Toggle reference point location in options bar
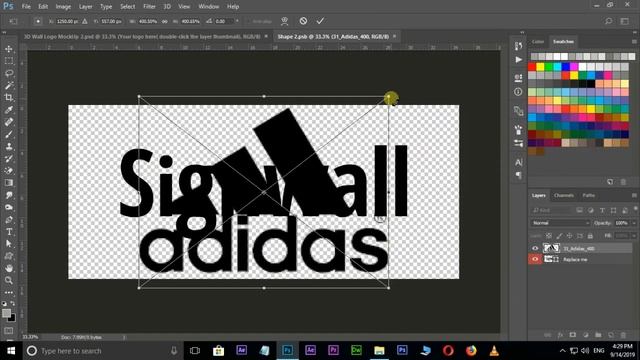The width and height of the screenshot is (640, 360). pyautogui.click(x=38, y=21)
